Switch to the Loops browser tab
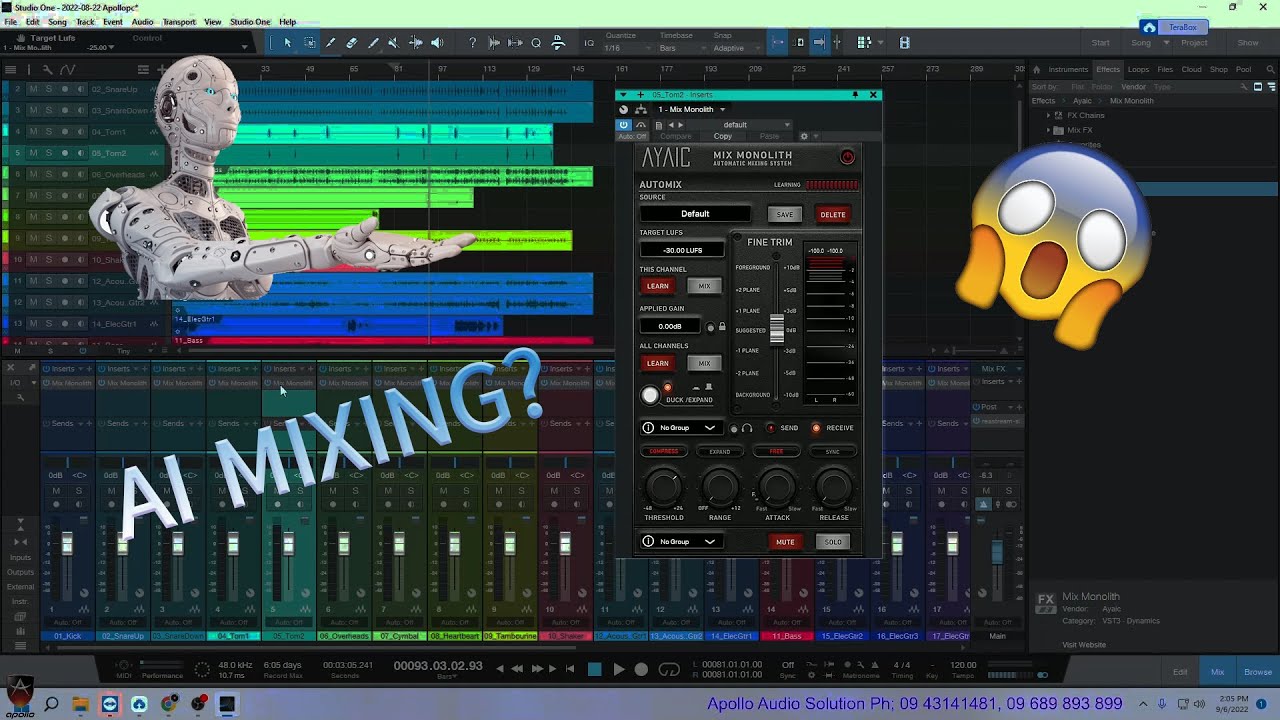 coord(1138,69)
